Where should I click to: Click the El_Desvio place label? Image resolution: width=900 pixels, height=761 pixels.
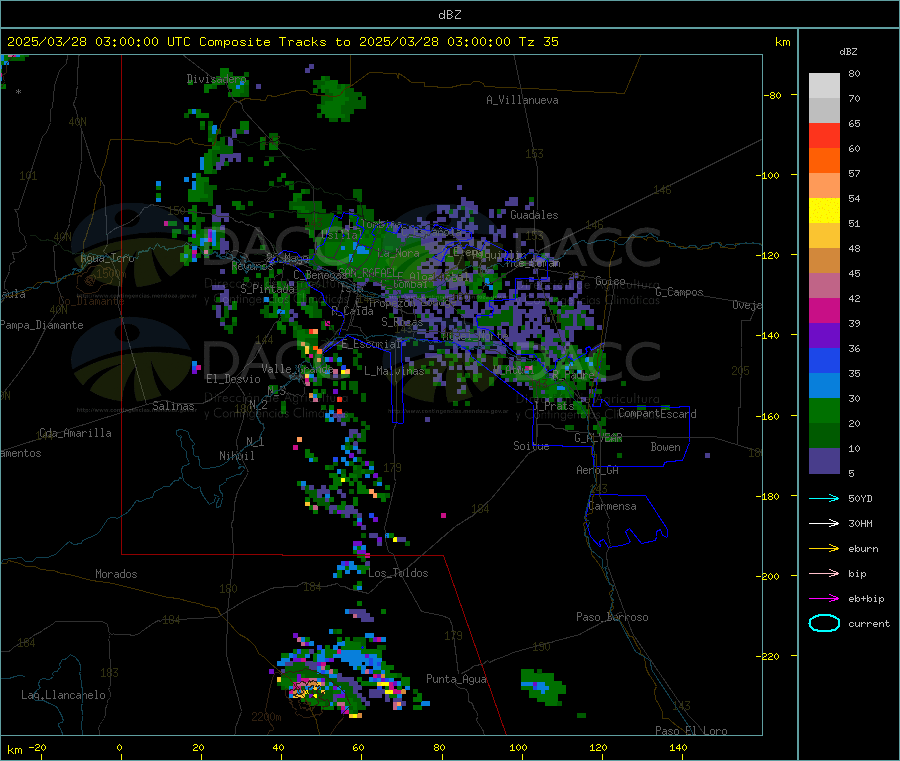click(233, 379)
